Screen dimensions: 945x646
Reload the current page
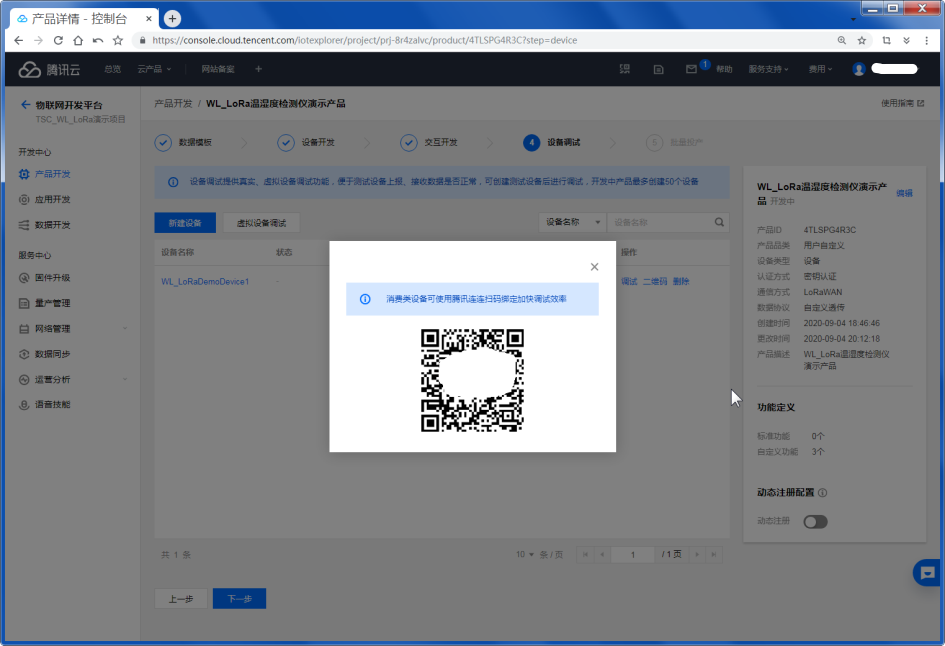coord(58,40)
